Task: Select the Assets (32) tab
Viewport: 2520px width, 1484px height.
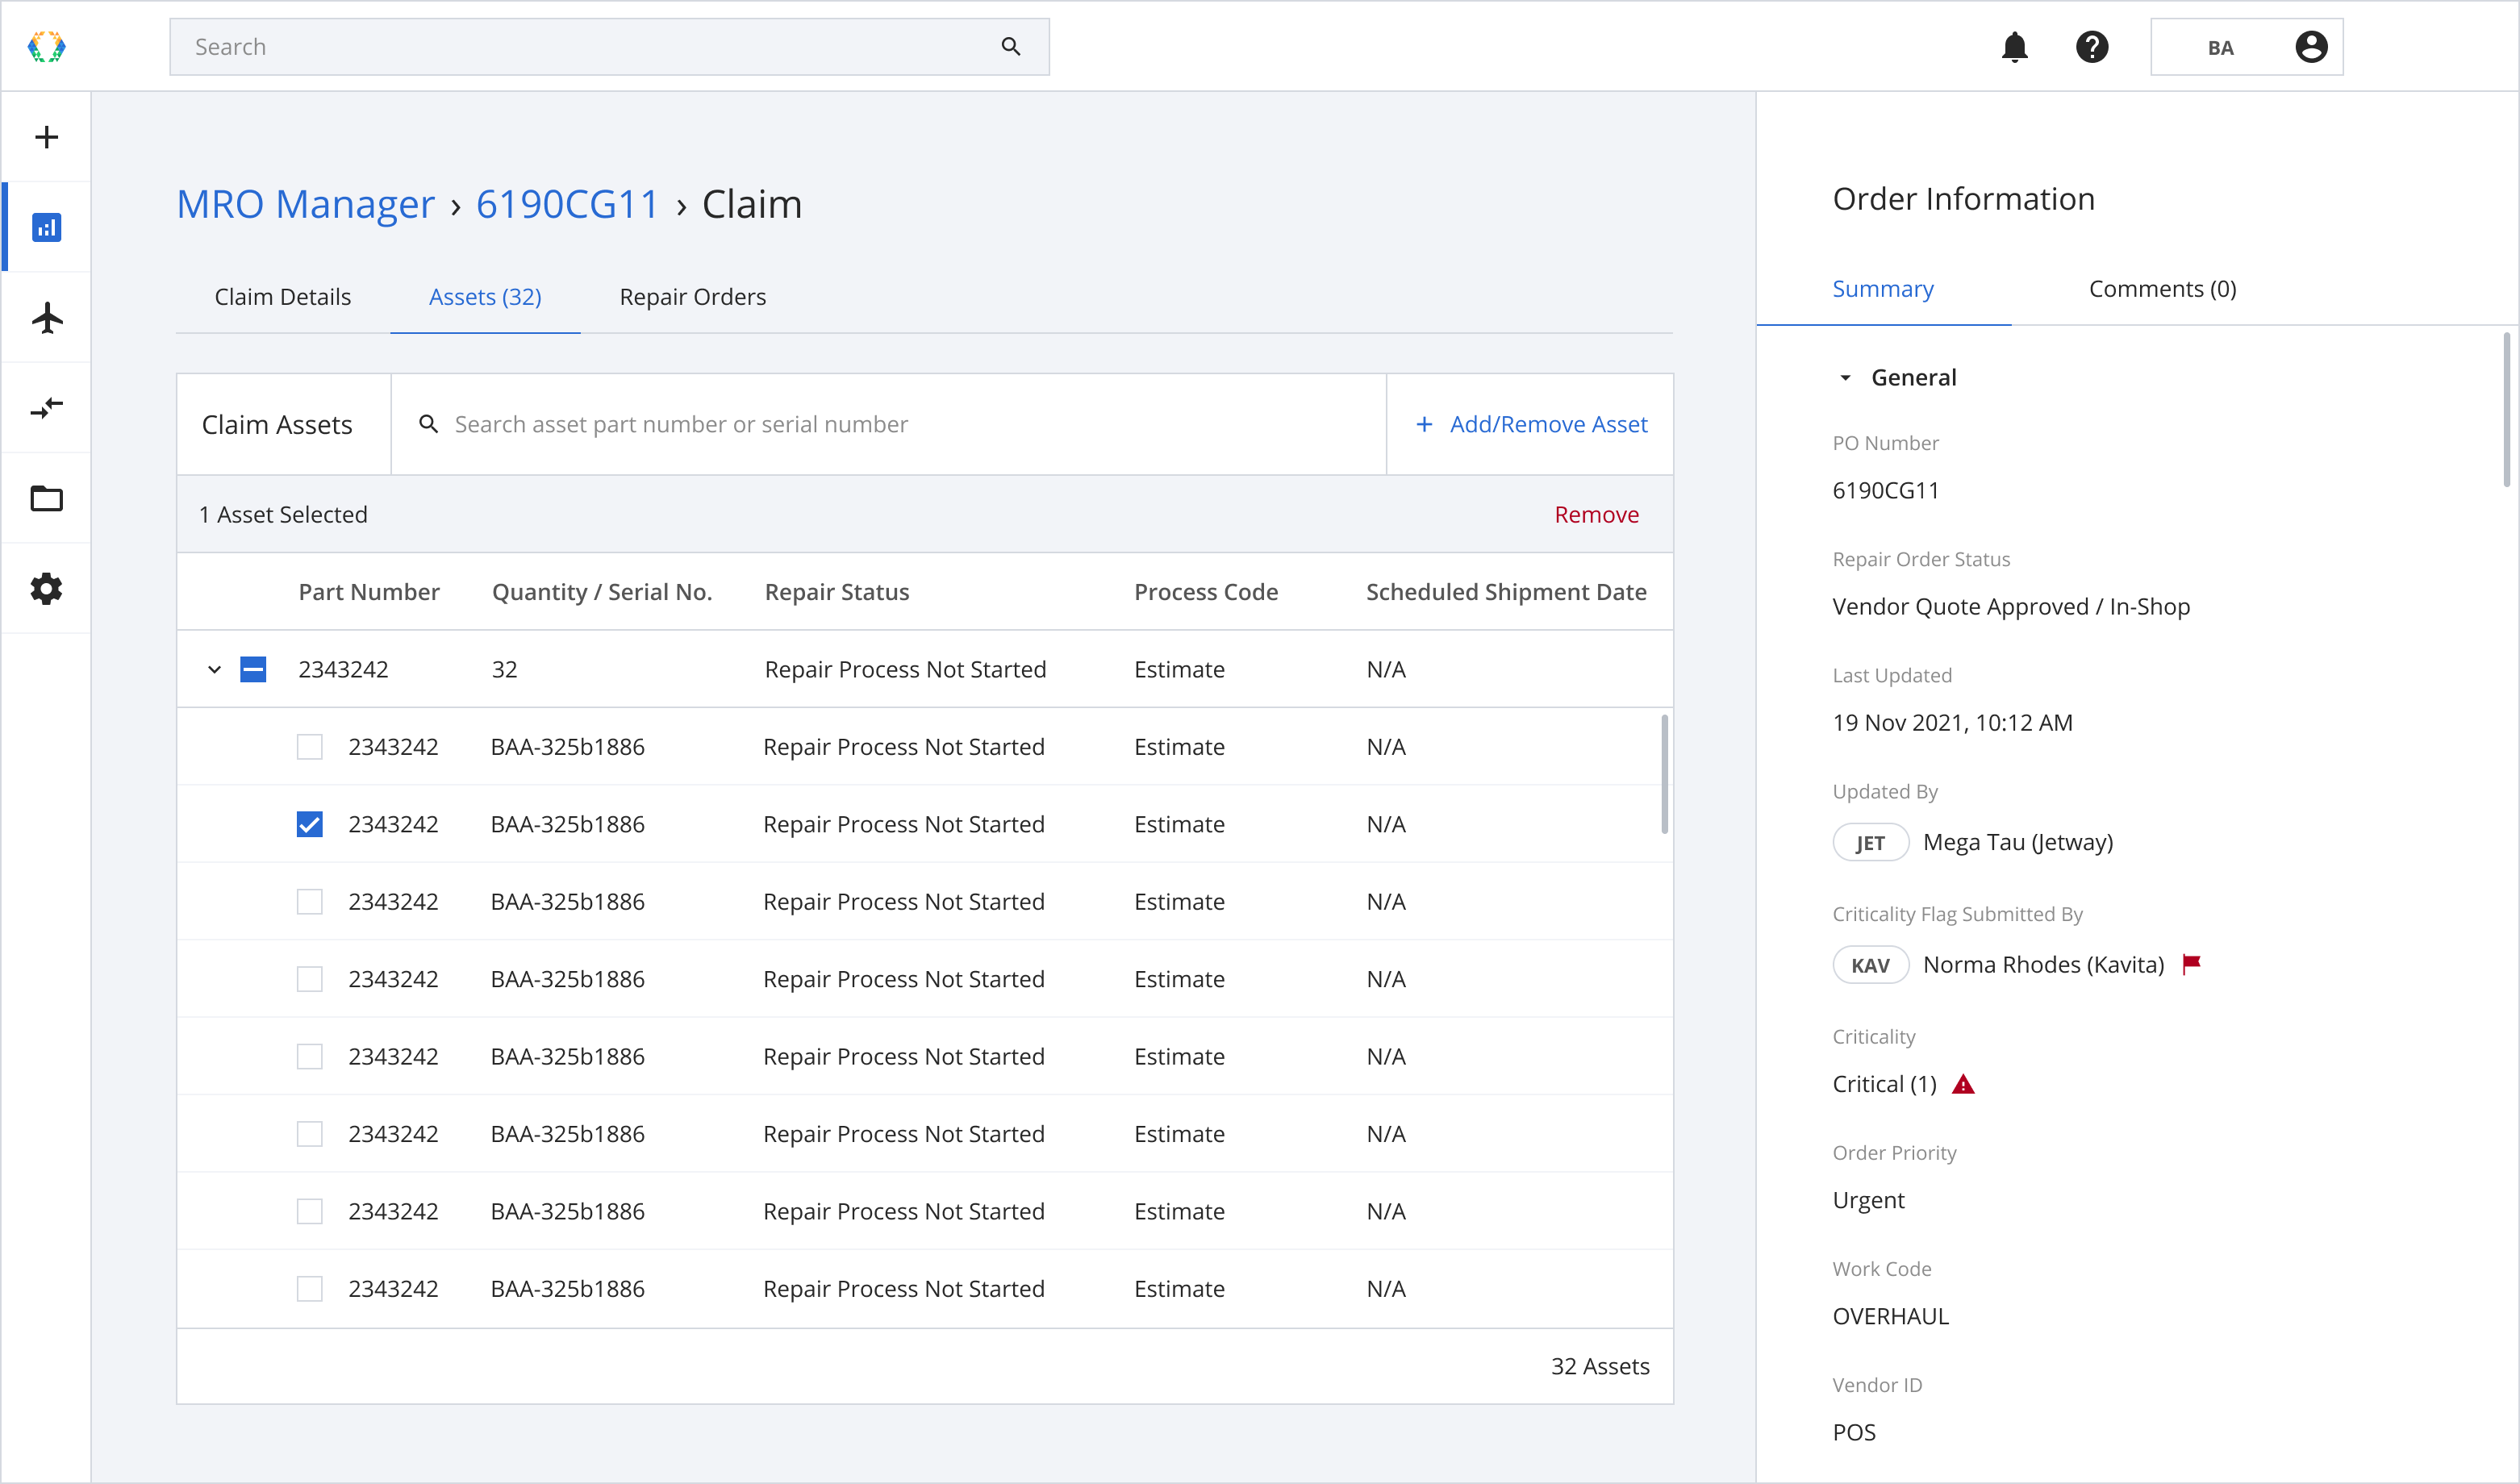Action: point(485,297)
